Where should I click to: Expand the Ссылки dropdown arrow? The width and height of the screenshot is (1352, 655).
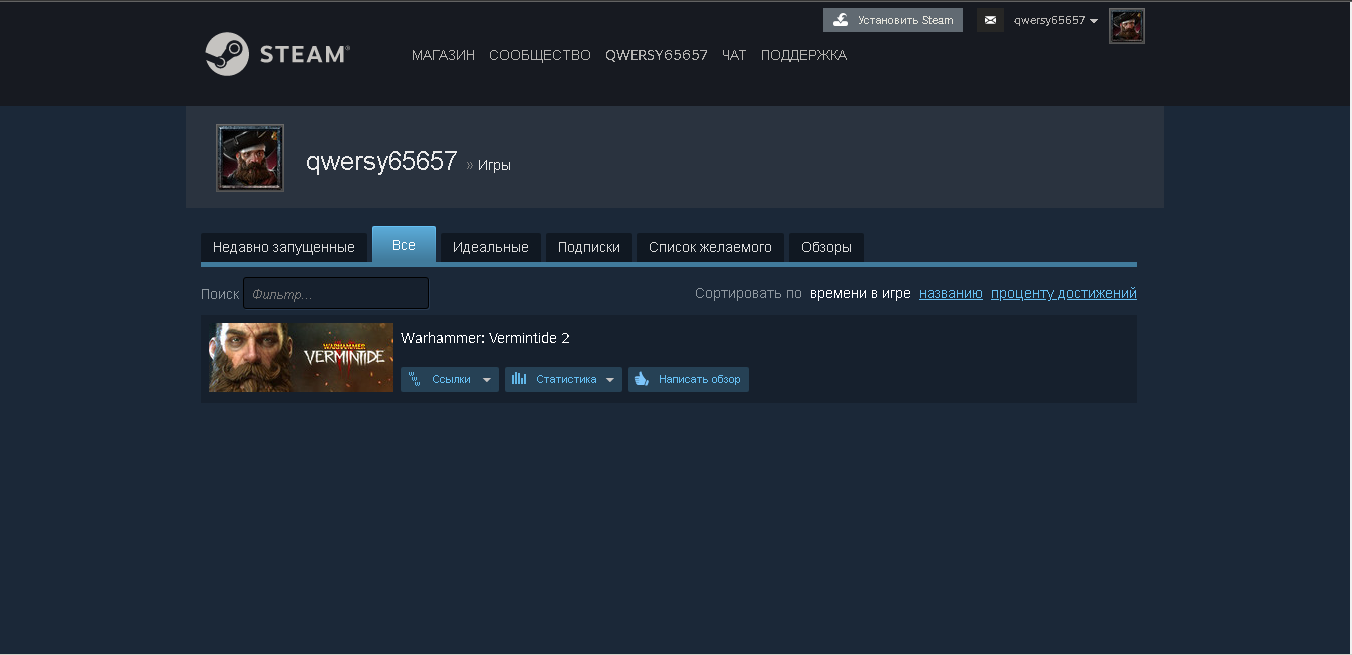click(487, 380)
